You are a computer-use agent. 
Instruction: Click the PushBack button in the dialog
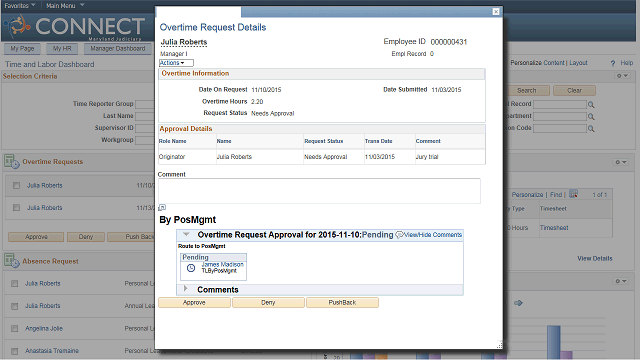tap(342, 302)
